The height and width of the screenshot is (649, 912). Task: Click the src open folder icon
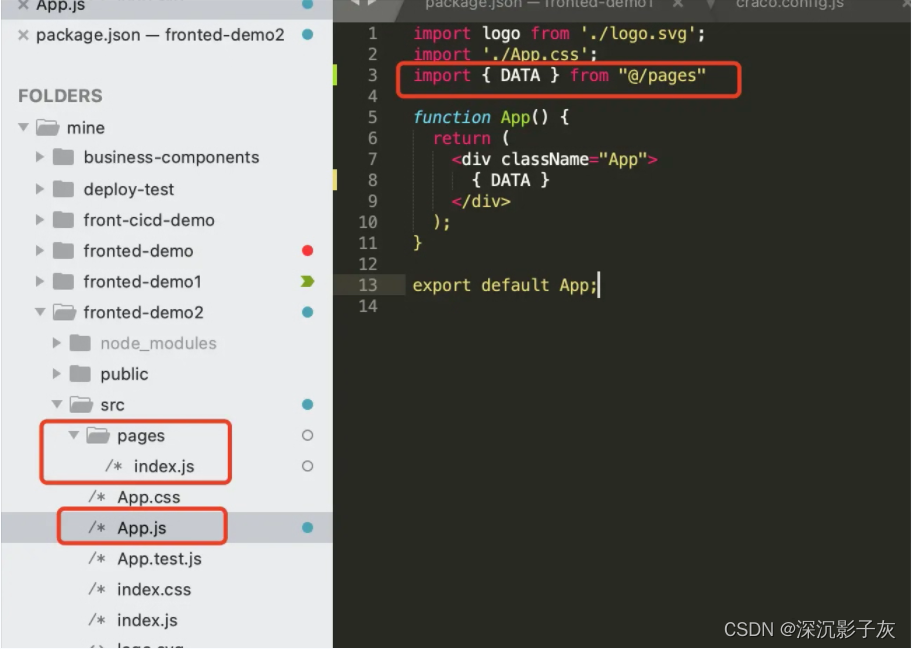pos(81,404)
